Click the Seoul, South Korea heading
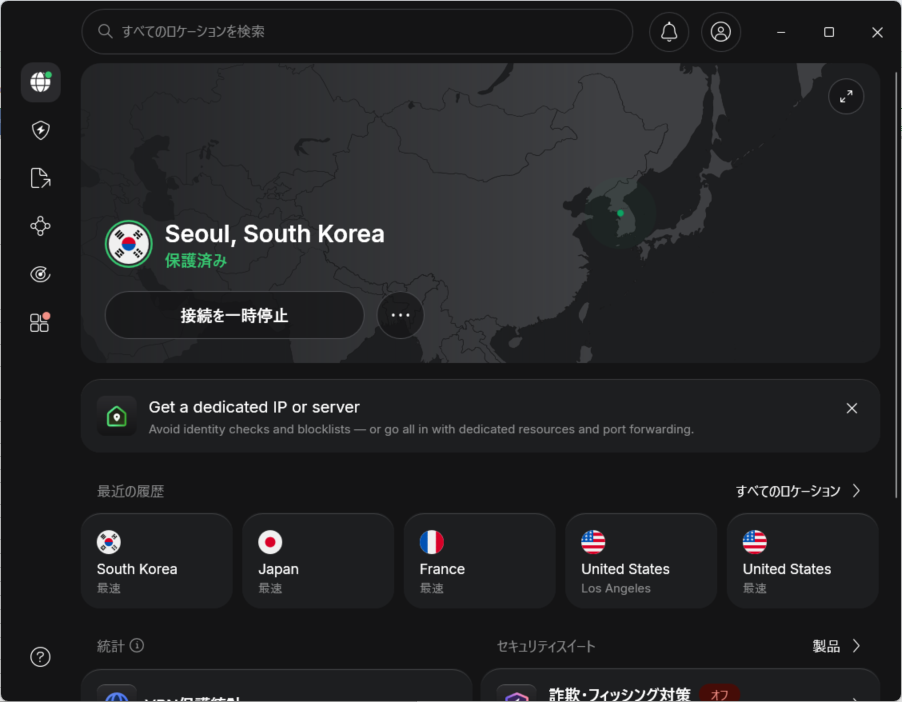Image resolution: width=902 pixels, height=702 pixels. point(274,234)
